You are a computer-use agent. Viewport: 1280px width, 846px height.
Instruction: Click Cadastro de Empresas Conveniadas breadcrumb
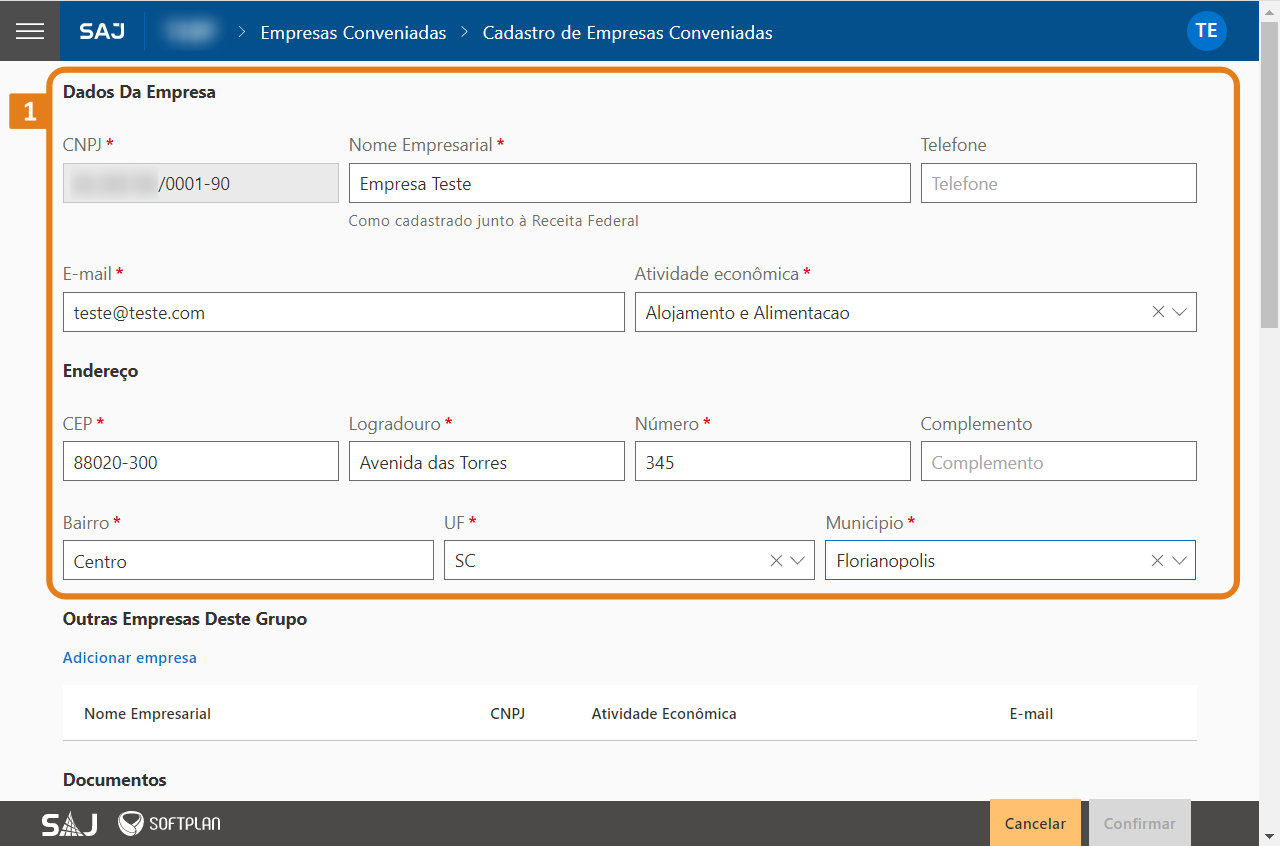tap(627, 32)
